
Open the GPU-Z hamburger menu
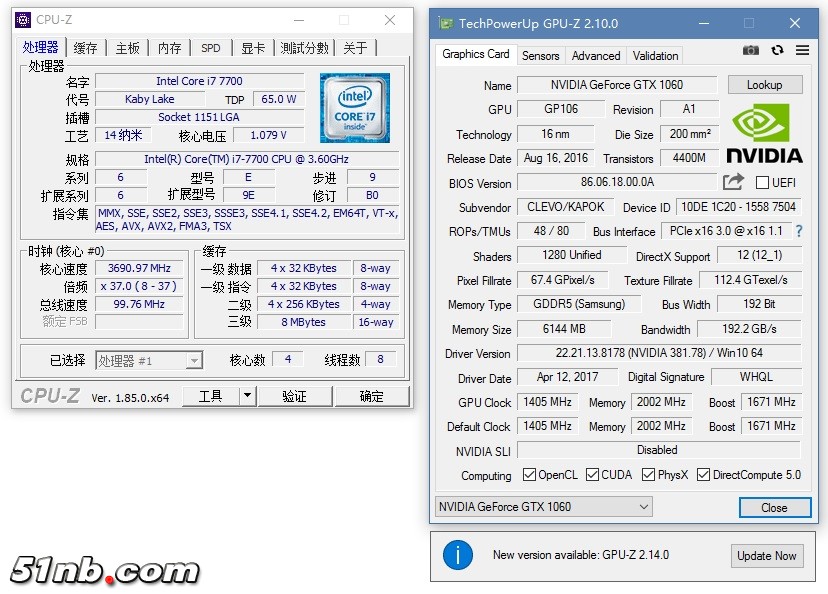(802, 51)
